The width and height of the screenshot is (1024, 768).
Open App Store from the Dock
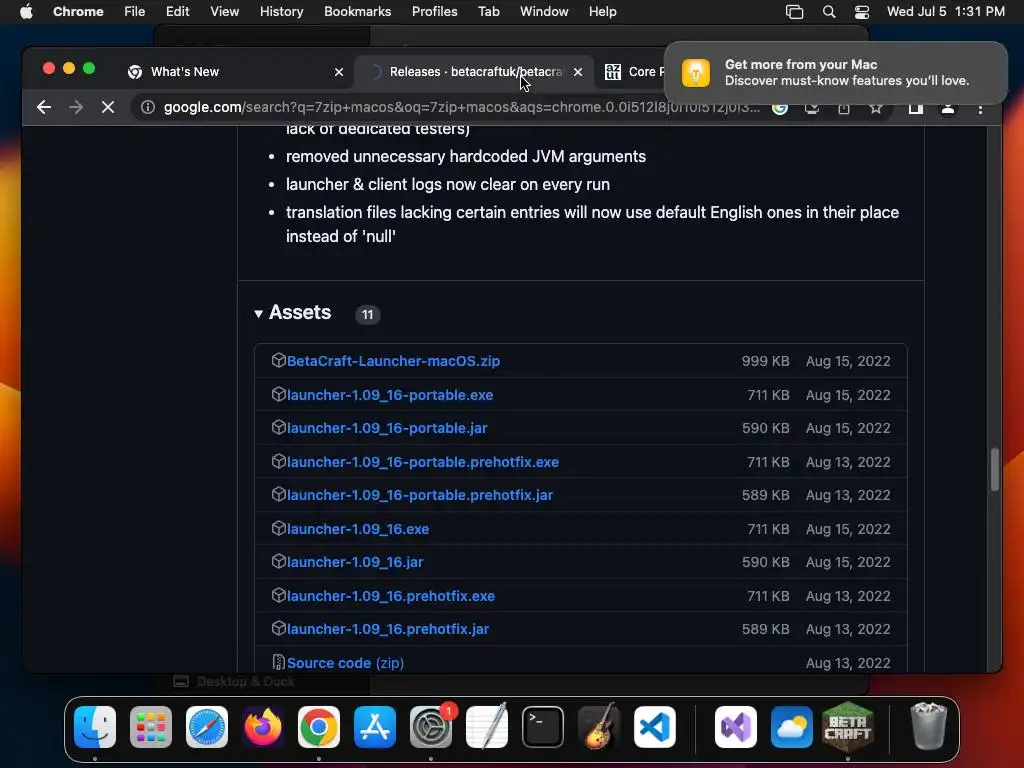pyautogui.click(x=375, y=726)
